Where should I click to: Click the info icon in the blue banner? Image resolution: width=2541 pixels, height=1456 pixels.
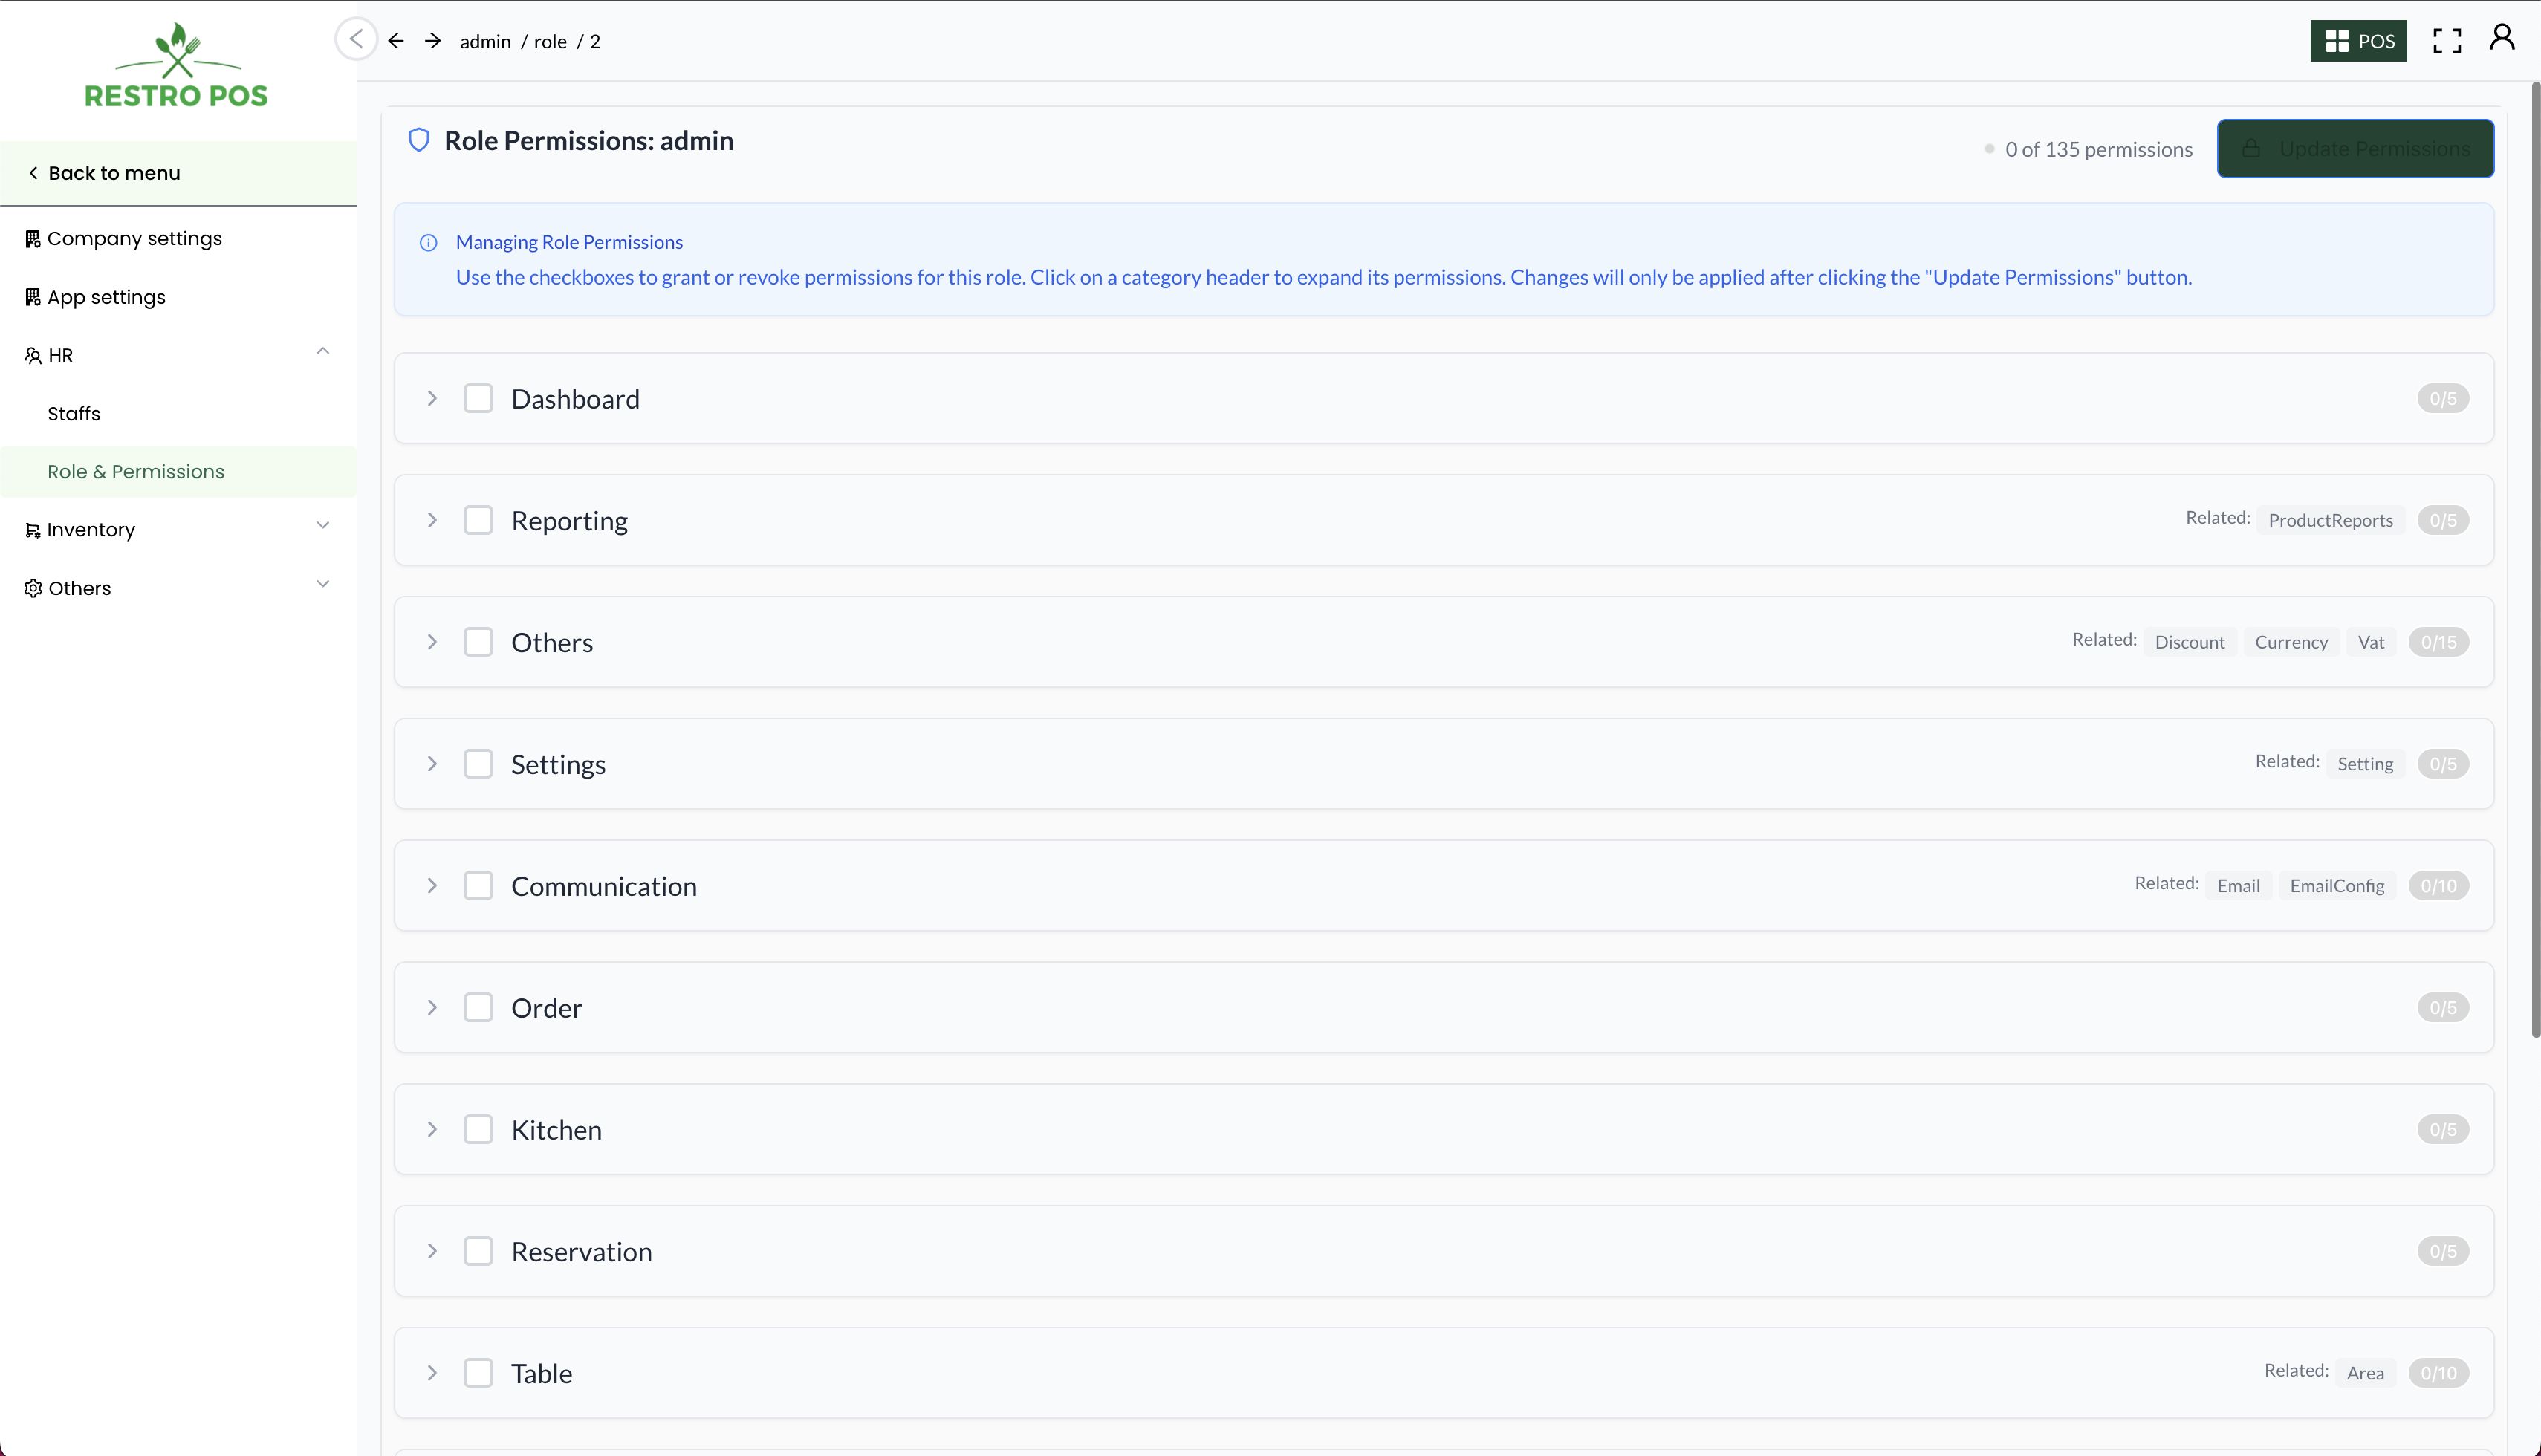428,243
